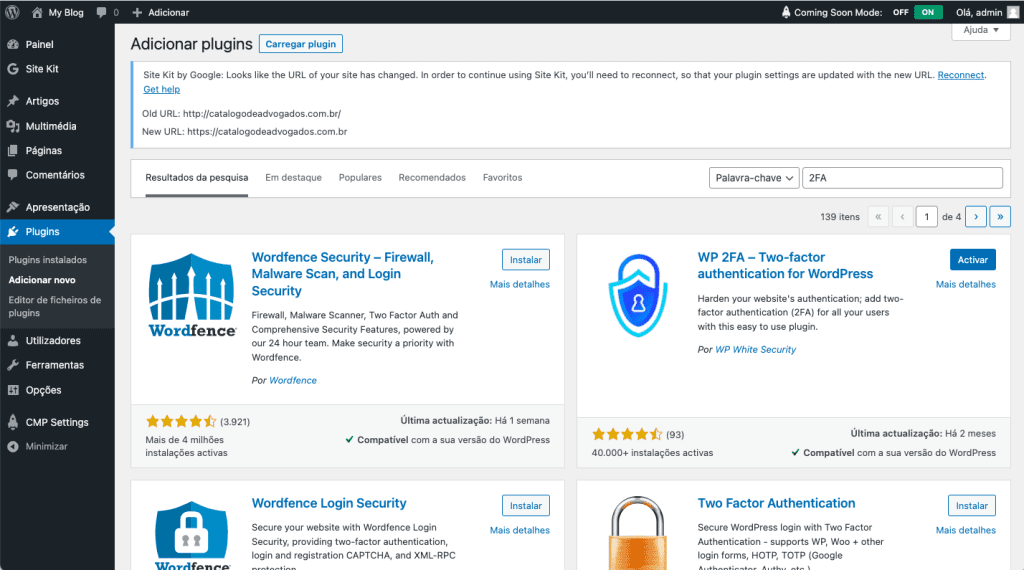Viewport: 1024px width, 570px height.
Task: Click the 139 itens count text
Action: click(840, 217)
